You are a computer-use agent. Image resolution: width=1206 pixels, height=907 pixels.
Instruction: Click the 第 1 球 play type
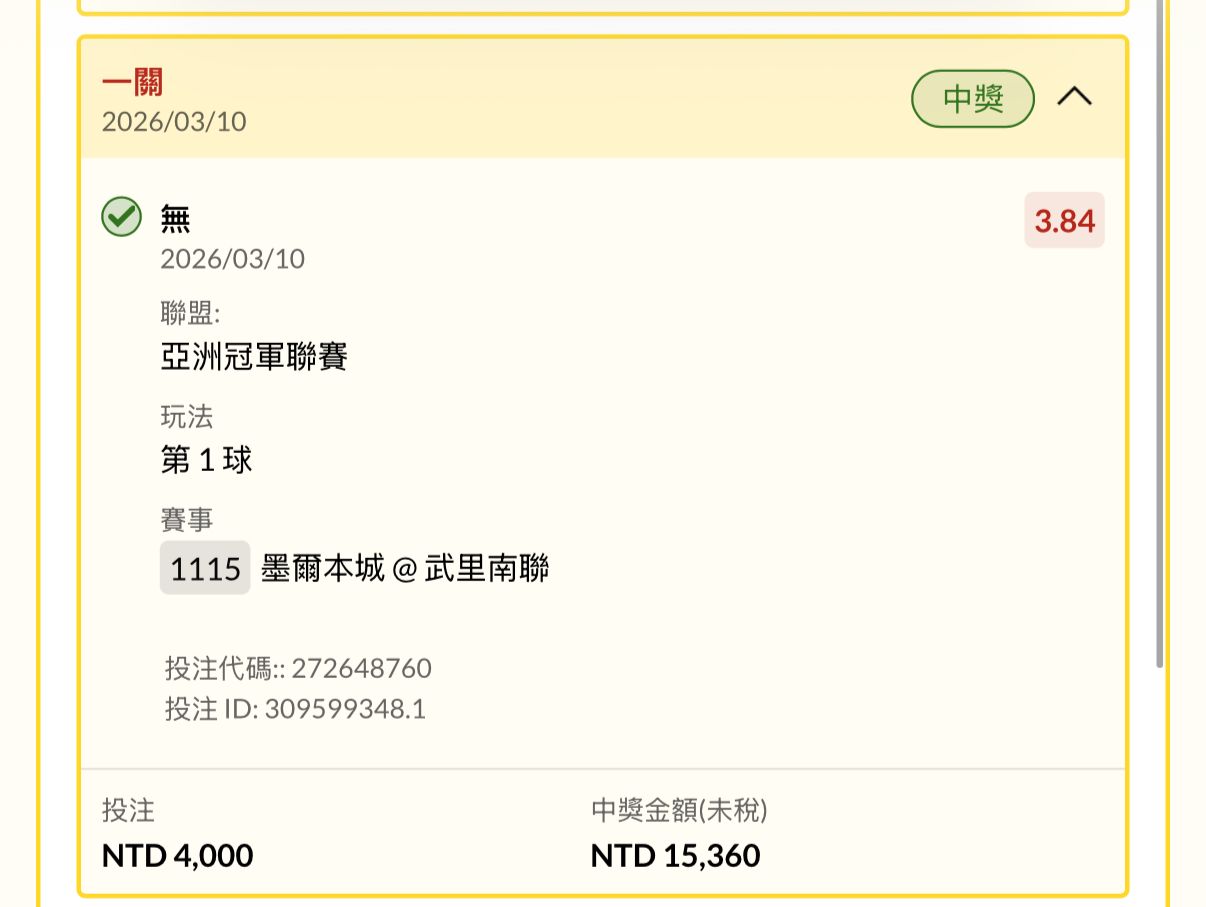206,460
